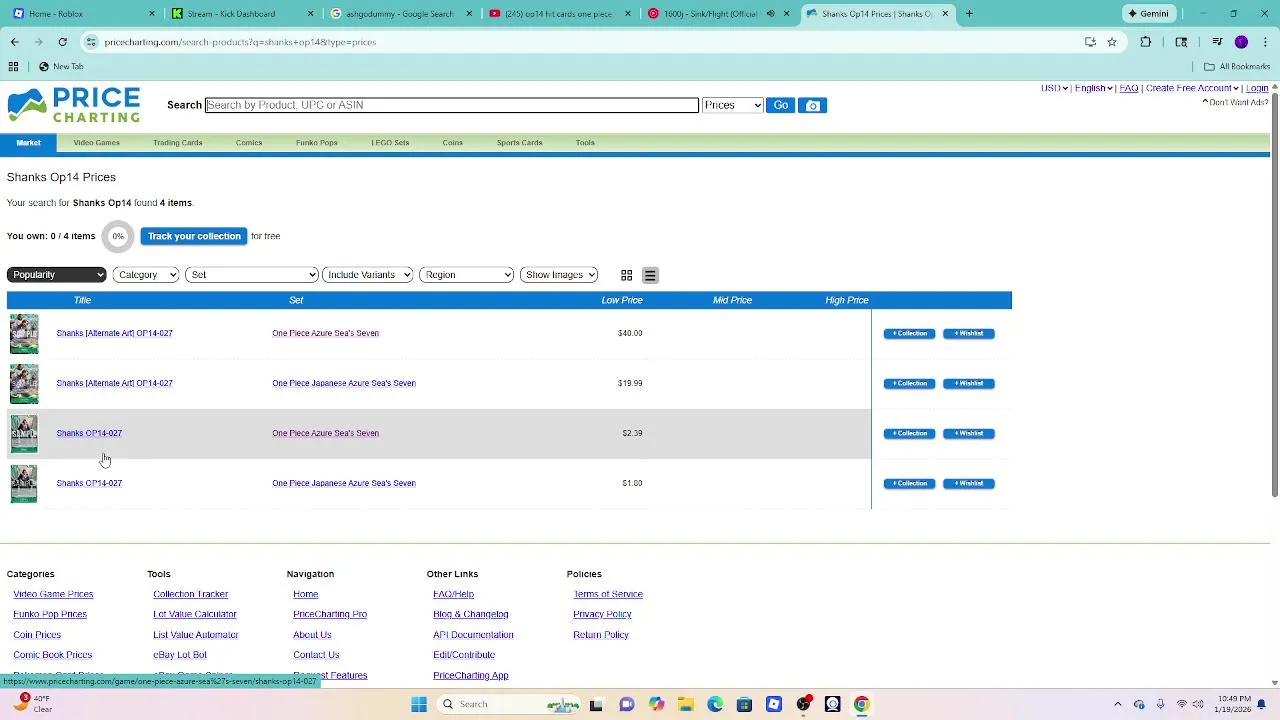
Task: Open the Collection Tracker footer link
Action: tap(190, 594)
